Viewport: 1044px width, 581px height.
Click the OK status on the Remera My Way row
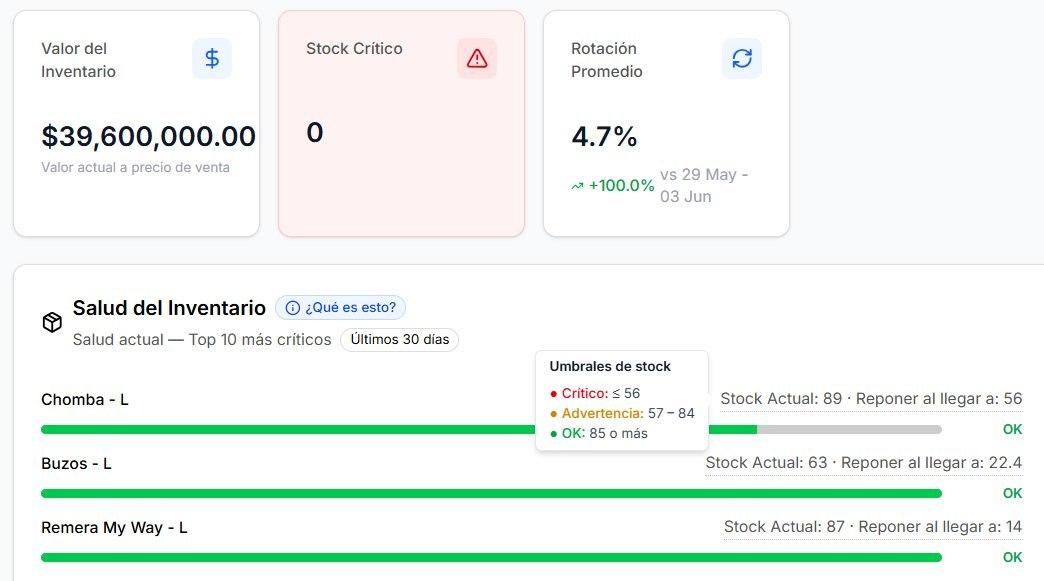[1012, 557]
